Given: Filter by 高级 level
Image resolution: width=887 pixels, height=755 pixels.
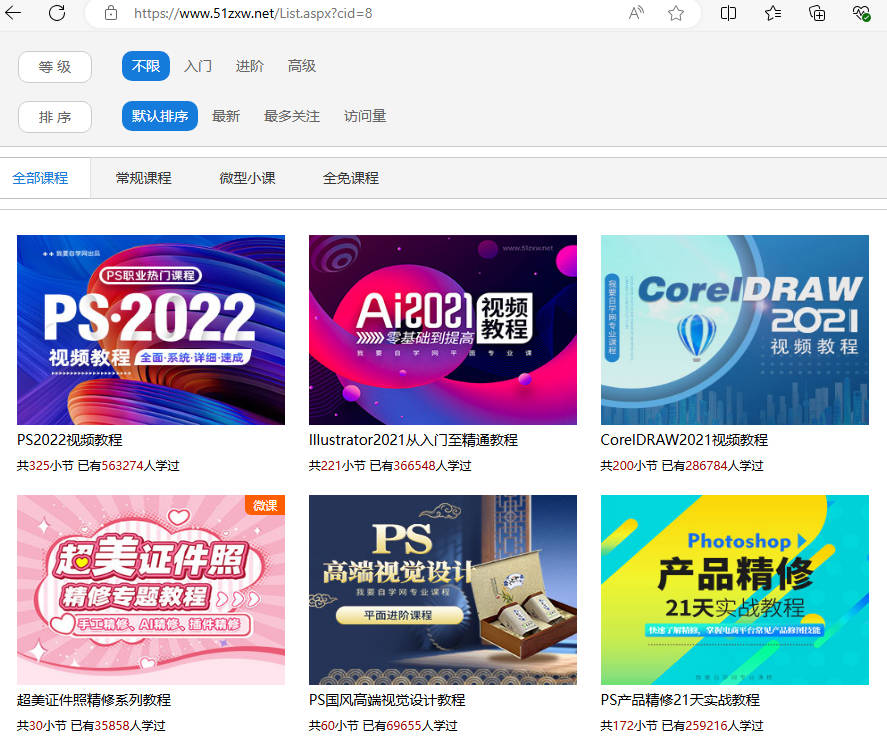Looking at the screenshot, I should [302, 66].
